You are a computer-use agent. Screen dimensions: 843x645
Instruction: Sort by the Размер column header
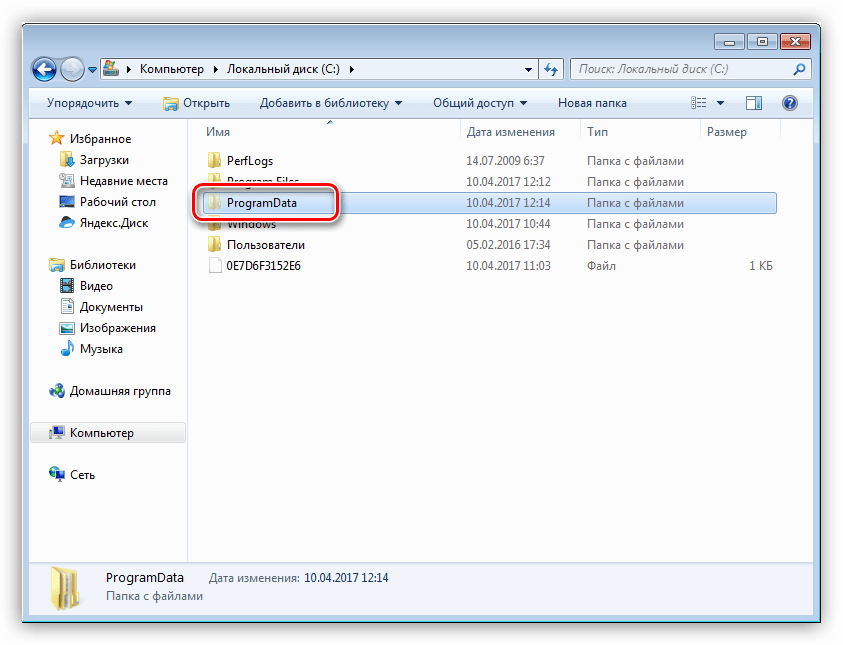(726, 132)
